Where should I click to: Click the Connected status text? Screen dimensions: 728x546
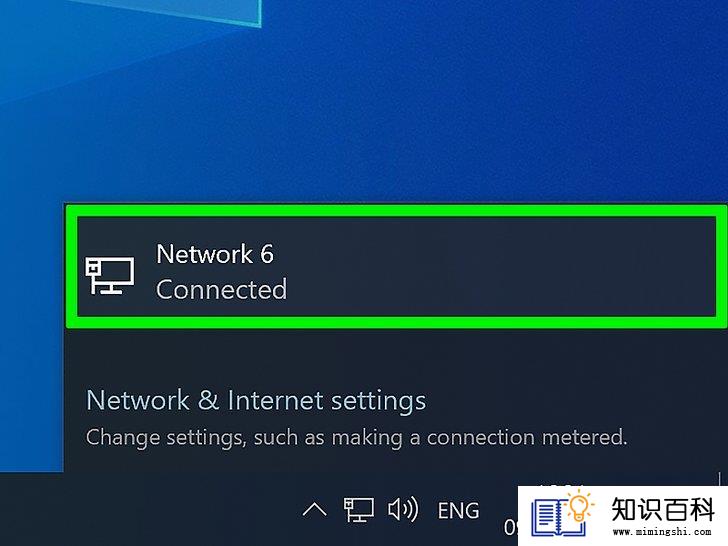coord(221,289)
